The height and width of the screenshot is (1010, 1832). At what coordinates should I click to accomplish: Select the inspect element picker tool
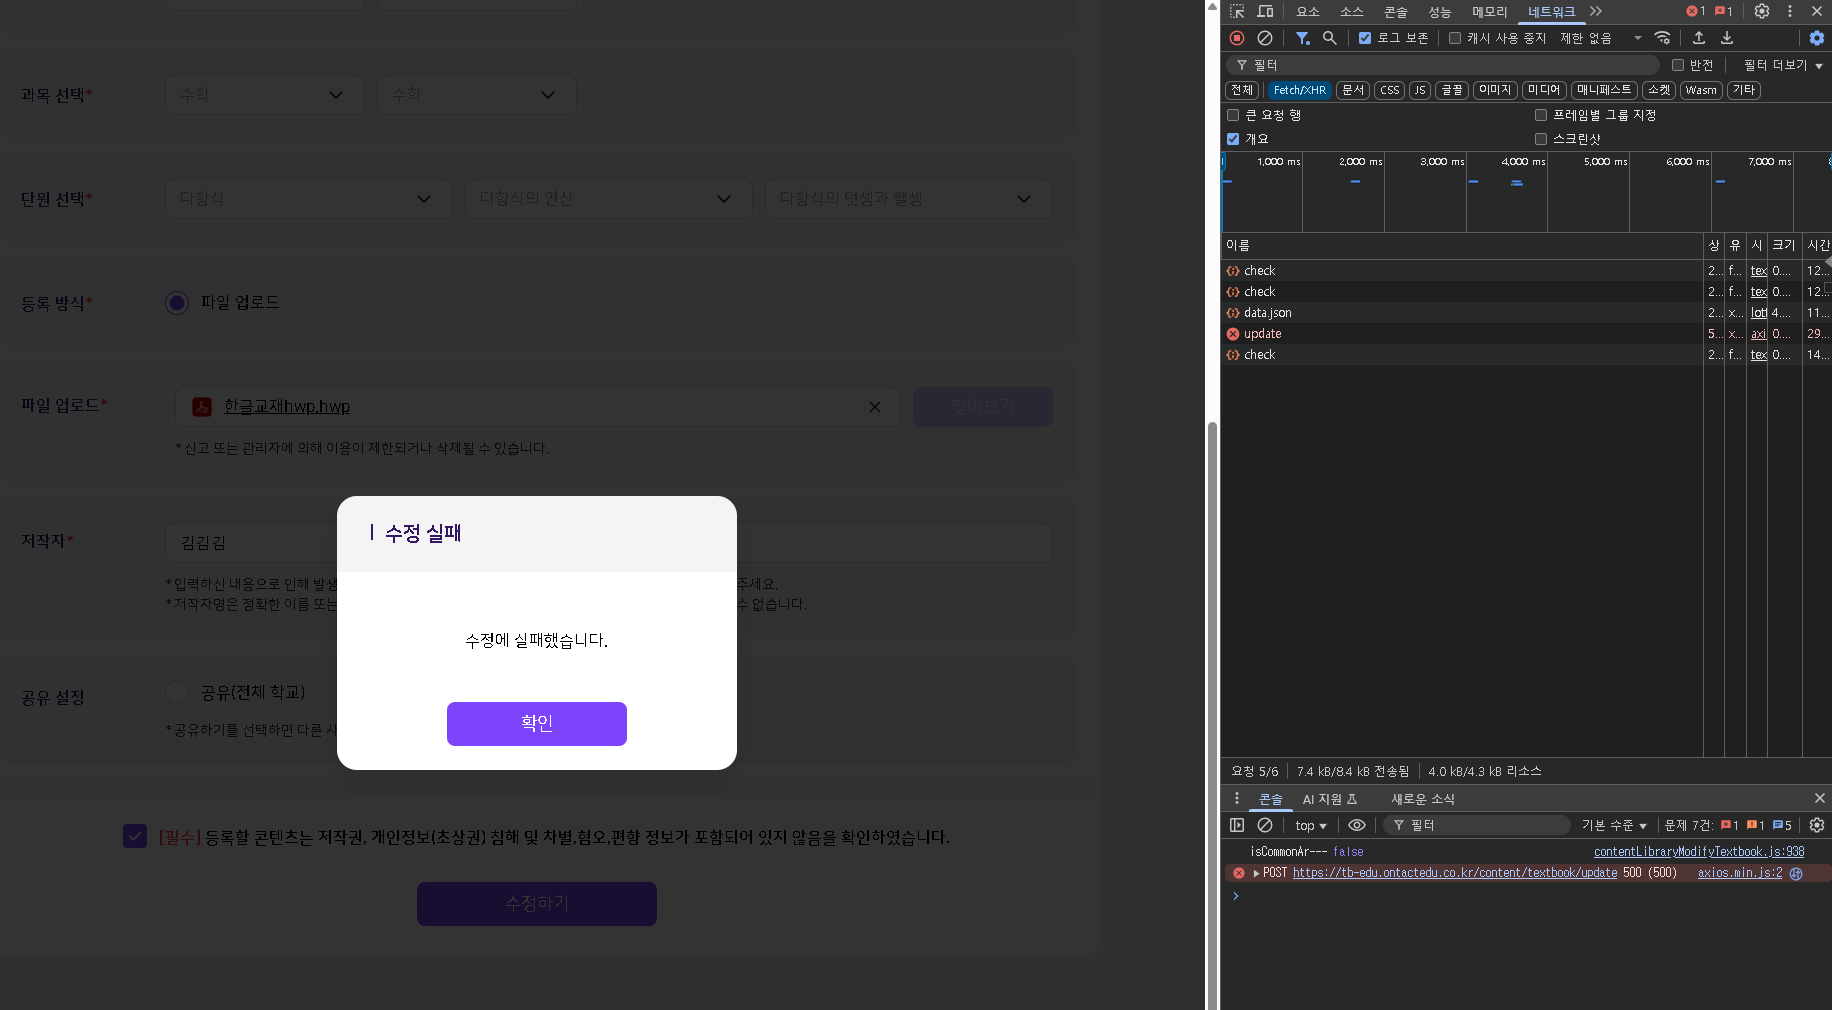pyautogui.click(x=1237, y=12)
